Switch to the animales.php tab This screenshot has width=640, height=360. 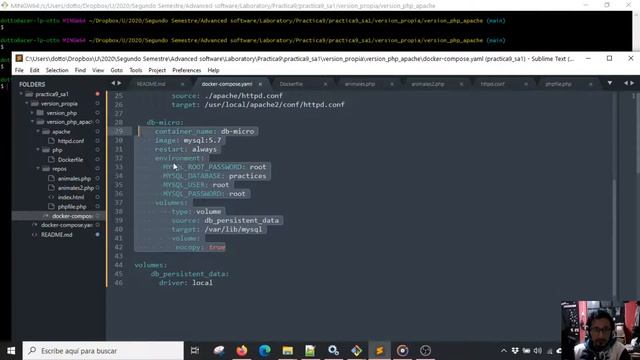pos(360,84)
